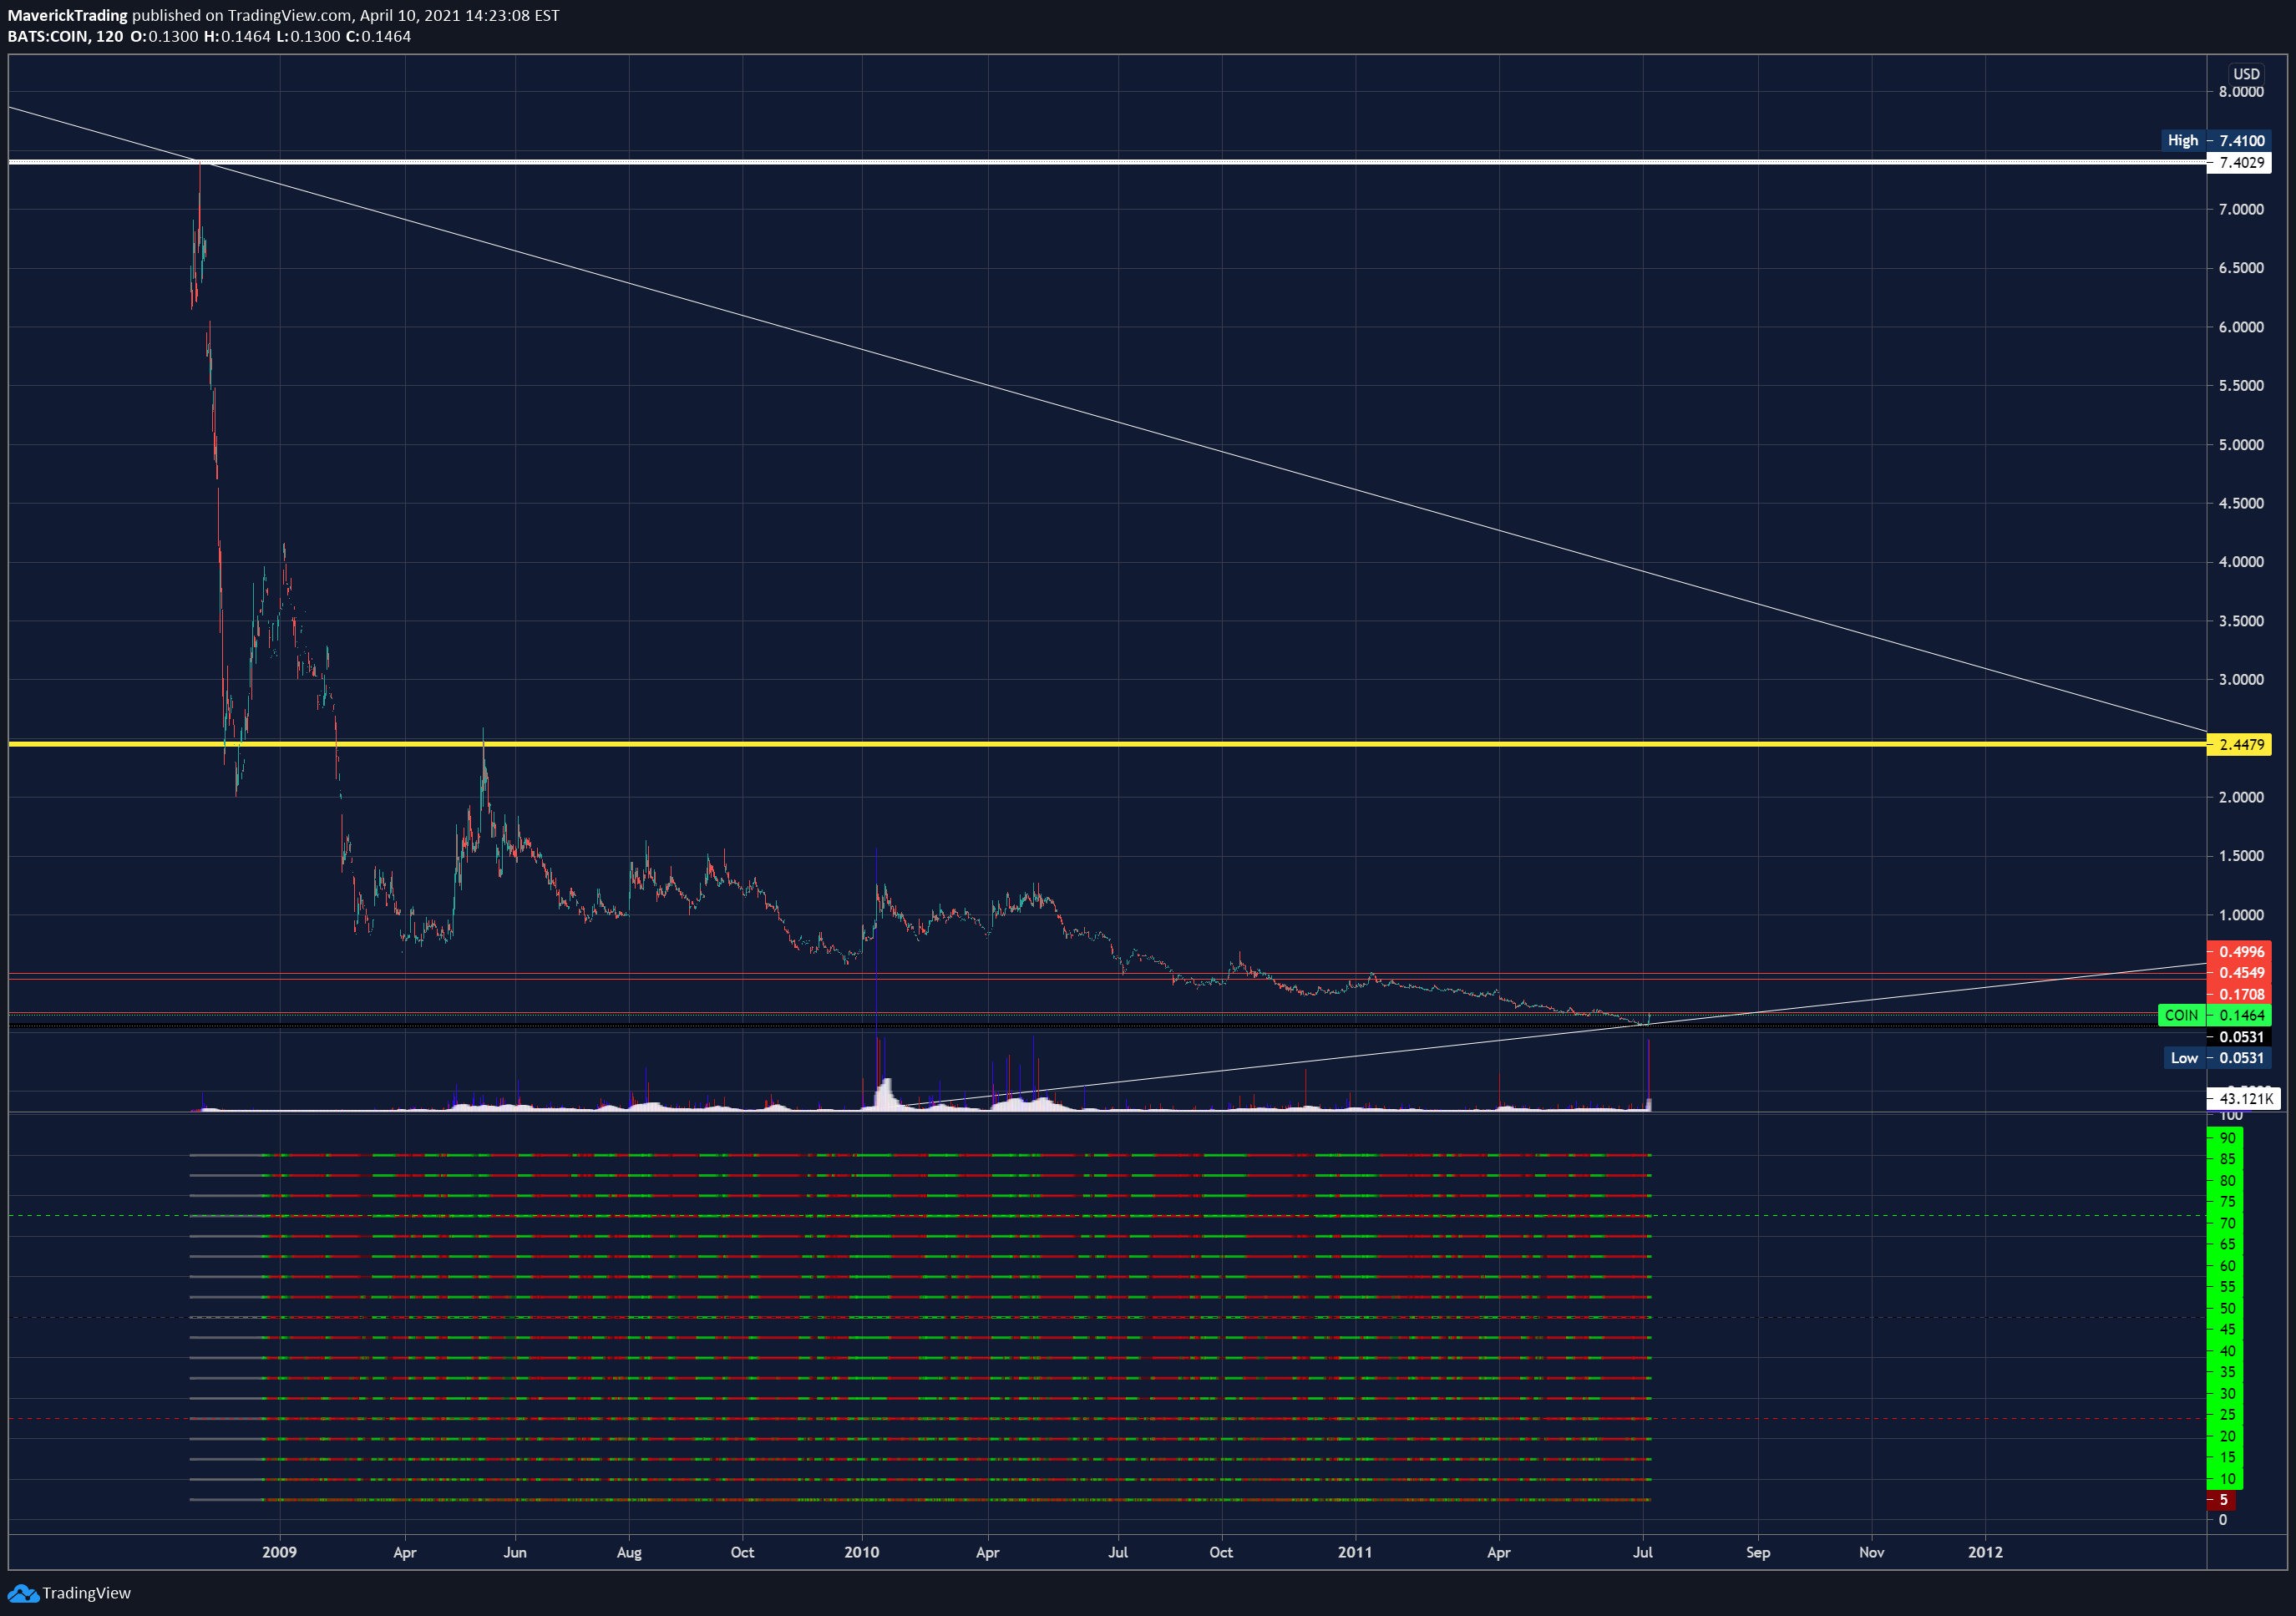Click the MaverickTrading author name
2296x1616 pixels.
[67, 15]
